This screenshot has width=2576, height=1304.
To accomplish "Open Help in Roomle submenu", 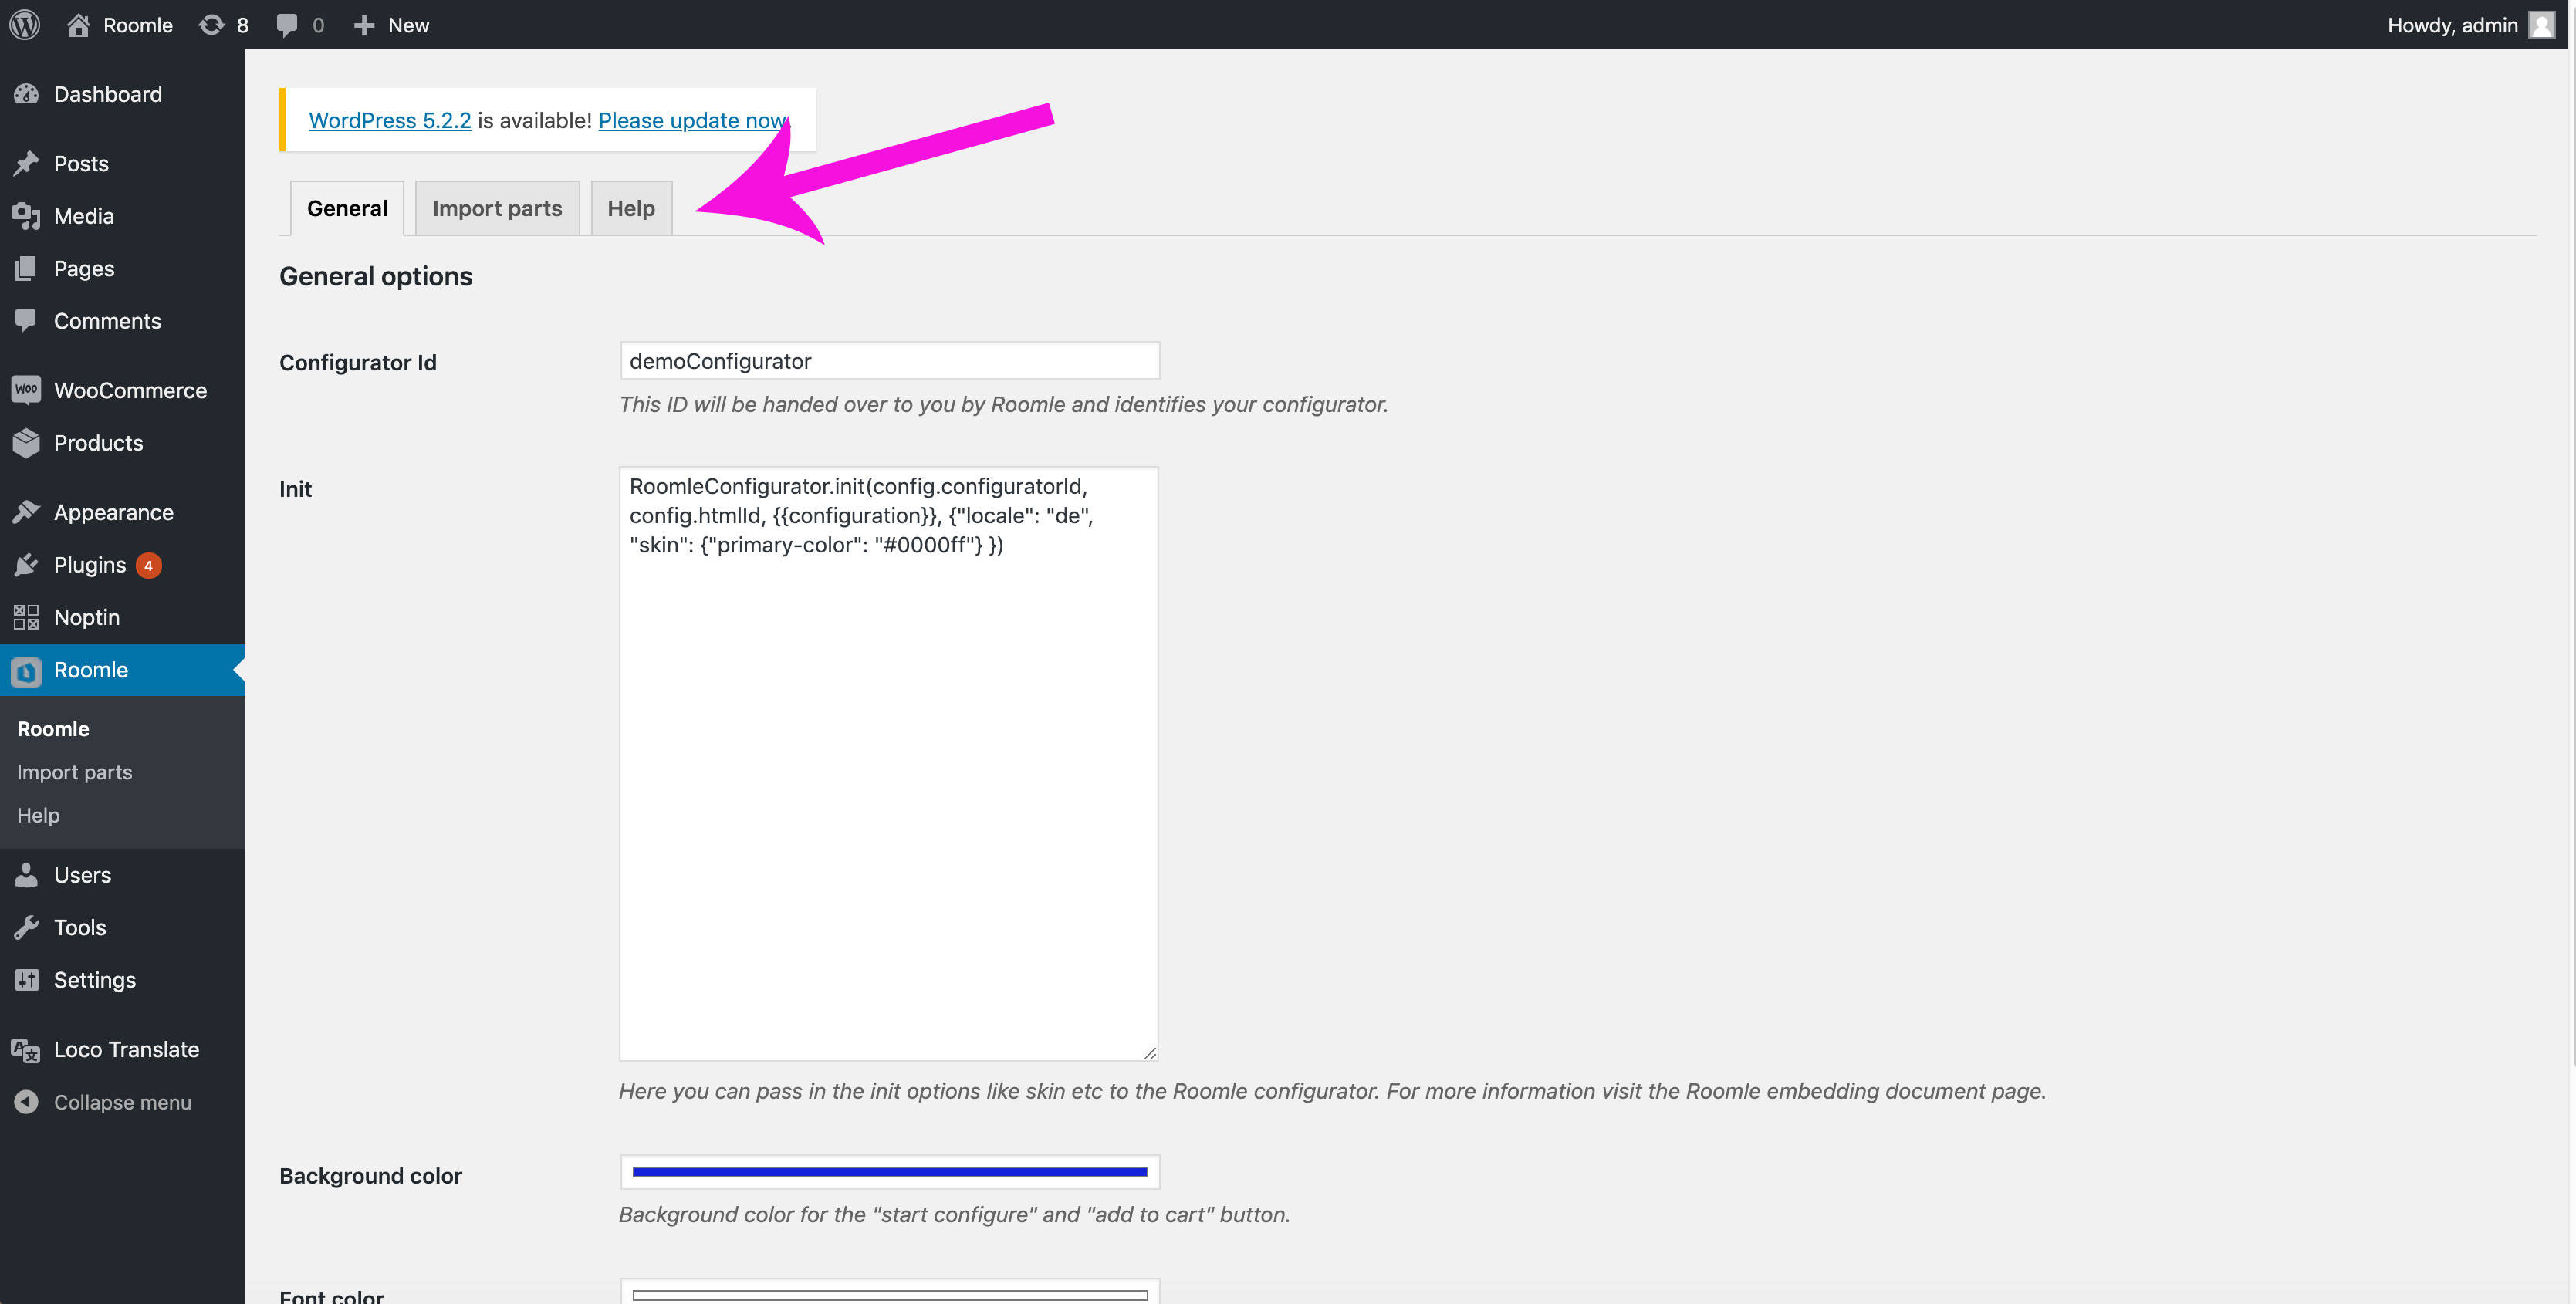I will (x=38, y=815).
